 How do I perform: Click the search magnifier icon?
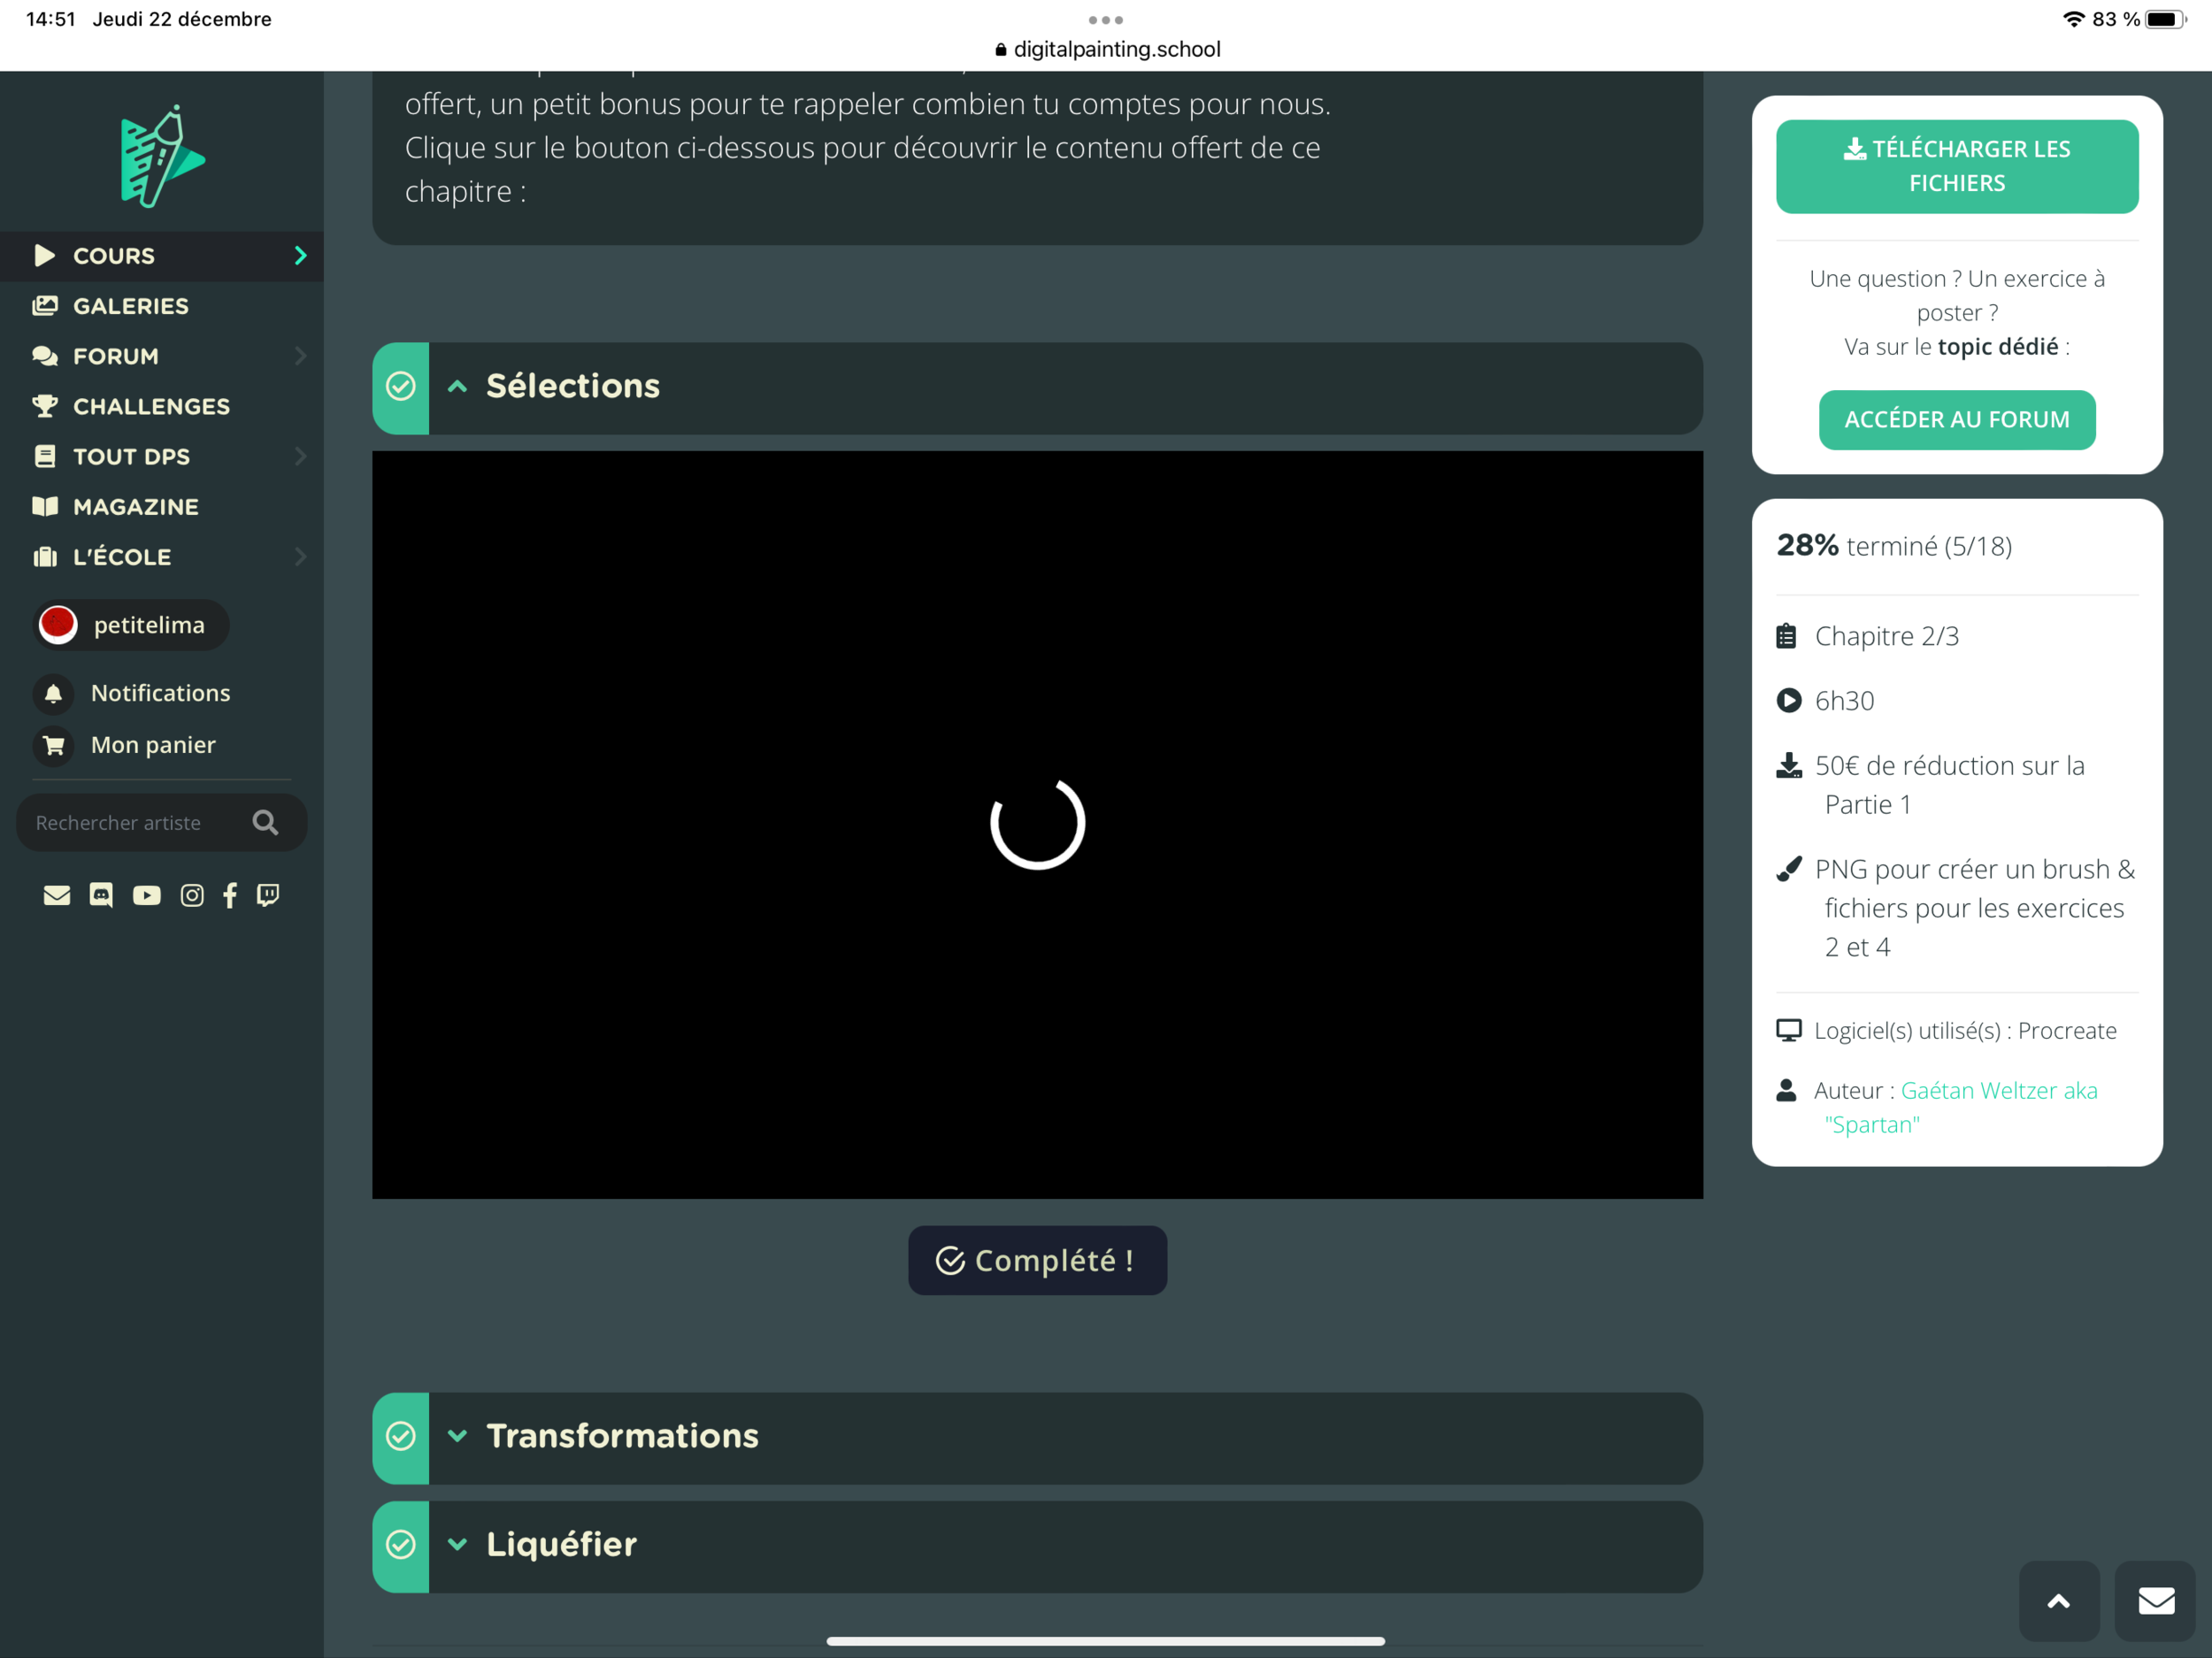coord(265,823)
